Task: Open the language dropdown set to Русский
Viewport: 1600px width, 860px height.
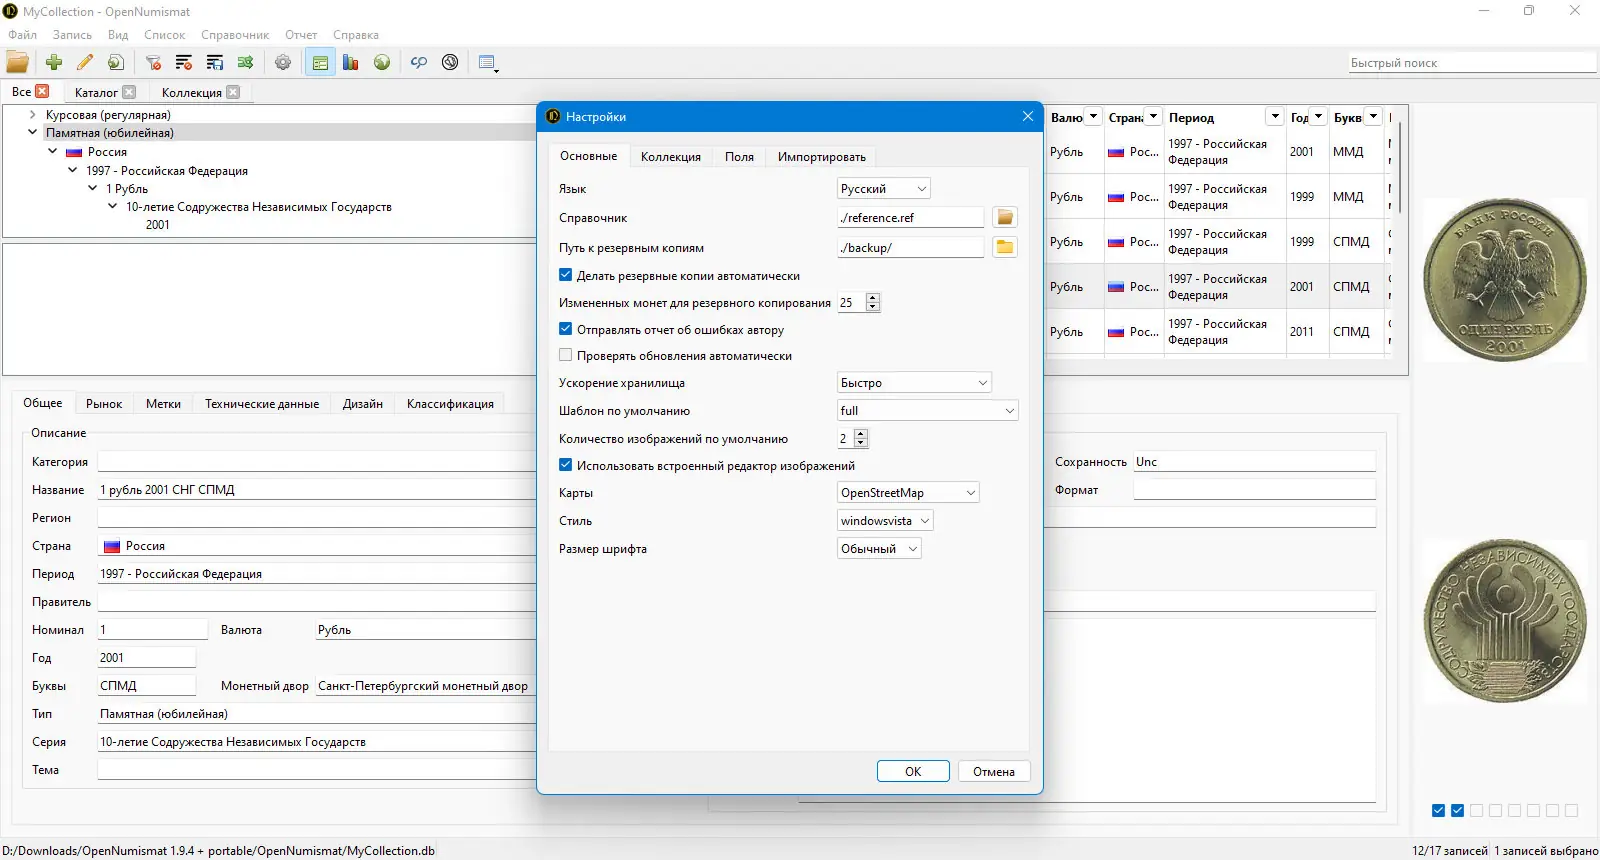Action: 883,188
